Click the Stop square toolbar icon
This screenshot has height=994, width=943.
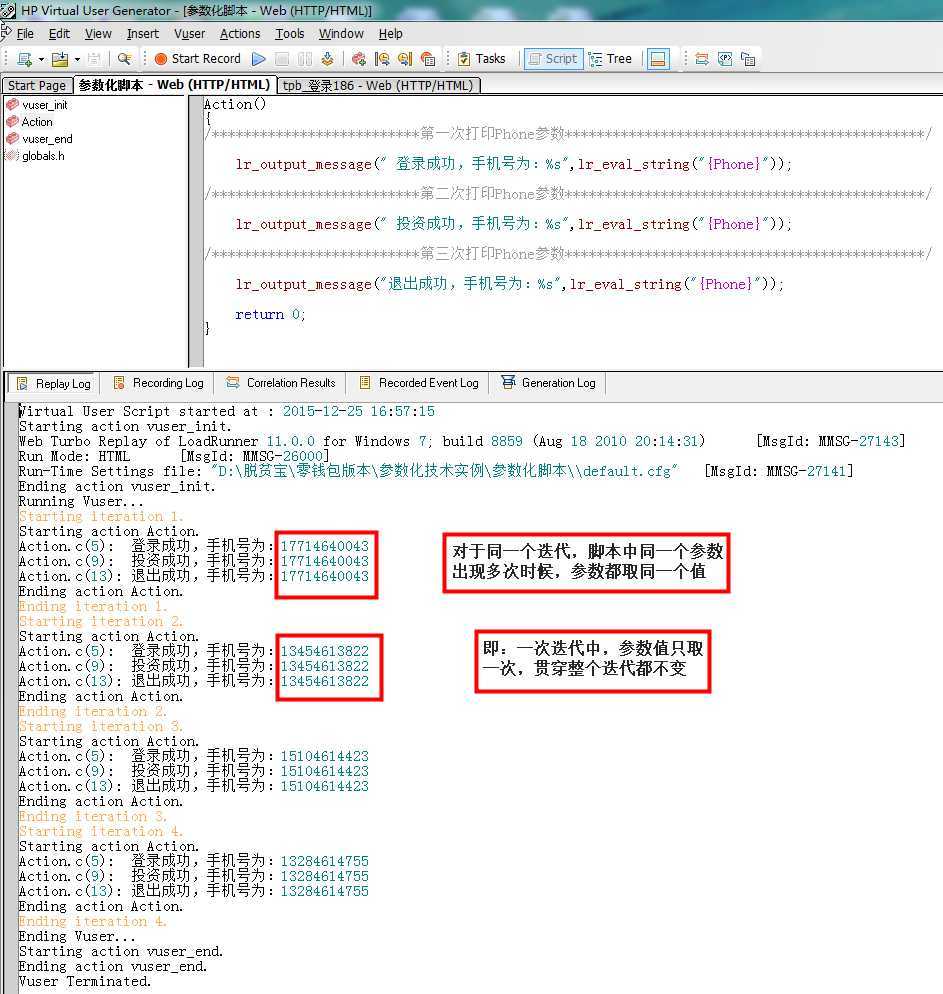pyautogui.click(x=282, y=59)
